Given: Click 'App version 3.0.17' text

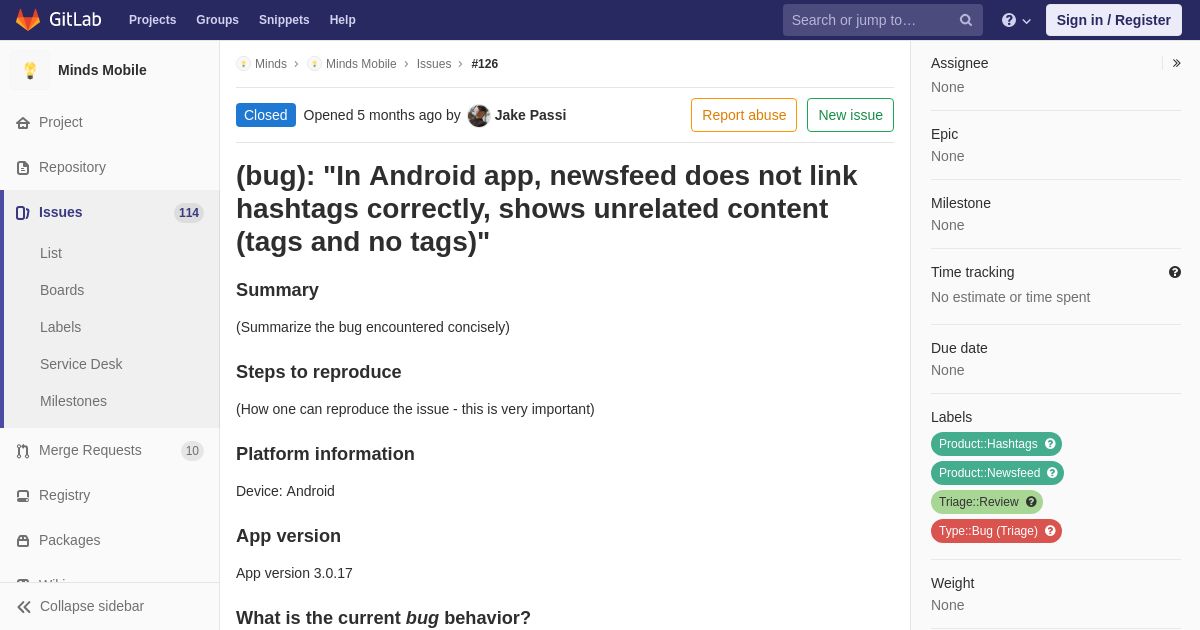Looking at the screenshot, I should click(x=294, y=573).
